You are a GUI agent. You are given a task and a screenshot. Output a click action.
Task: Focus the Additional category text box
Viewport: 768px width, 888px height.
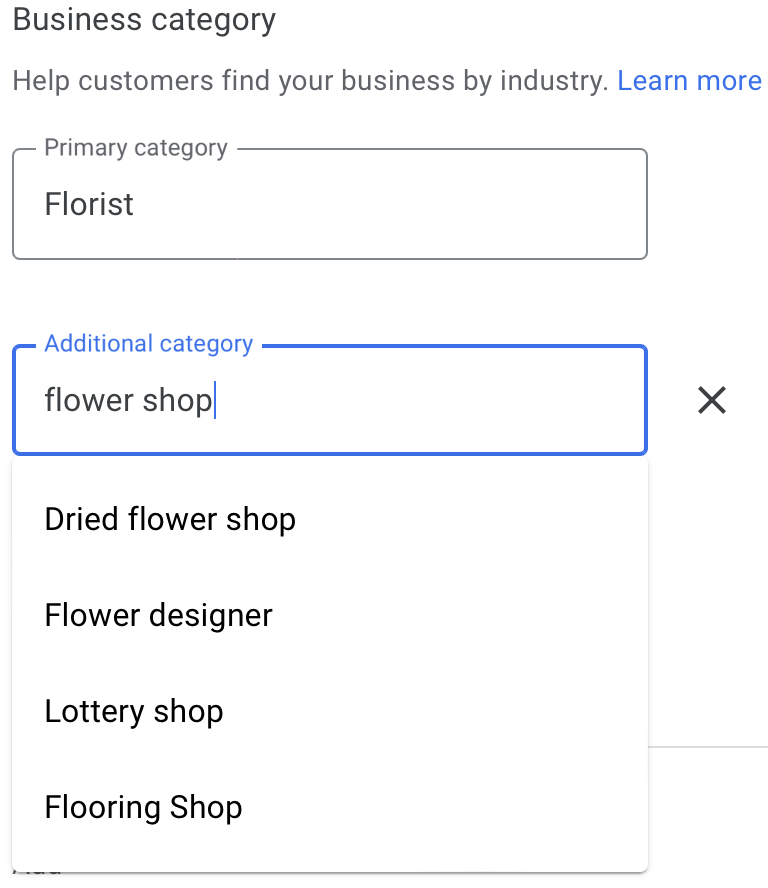pyautogui.click(x=330, y=400)
